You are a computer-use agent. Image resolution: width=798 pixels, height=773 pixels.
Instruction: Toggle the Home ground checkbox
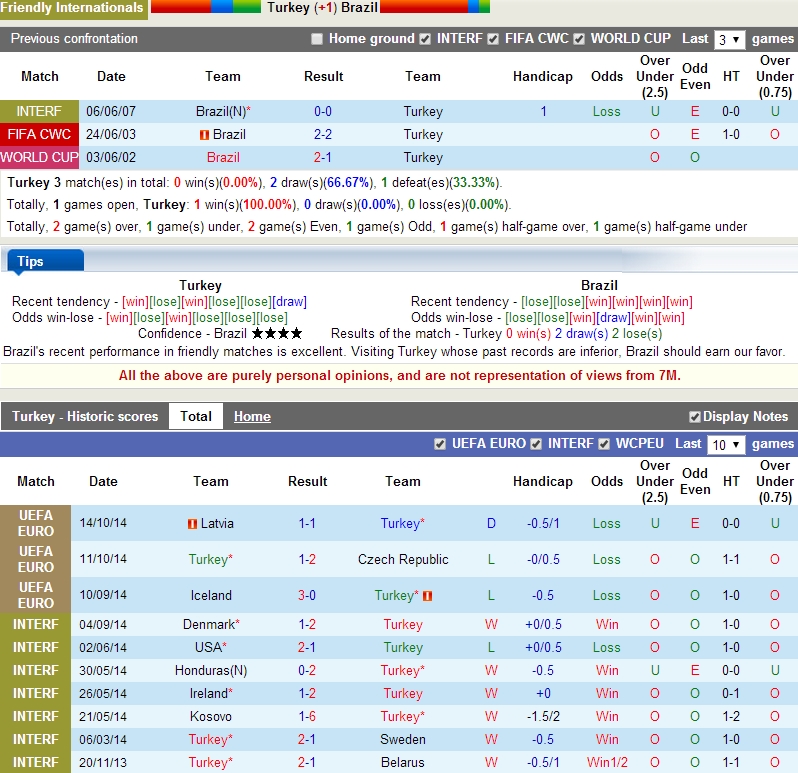(317, 39)
